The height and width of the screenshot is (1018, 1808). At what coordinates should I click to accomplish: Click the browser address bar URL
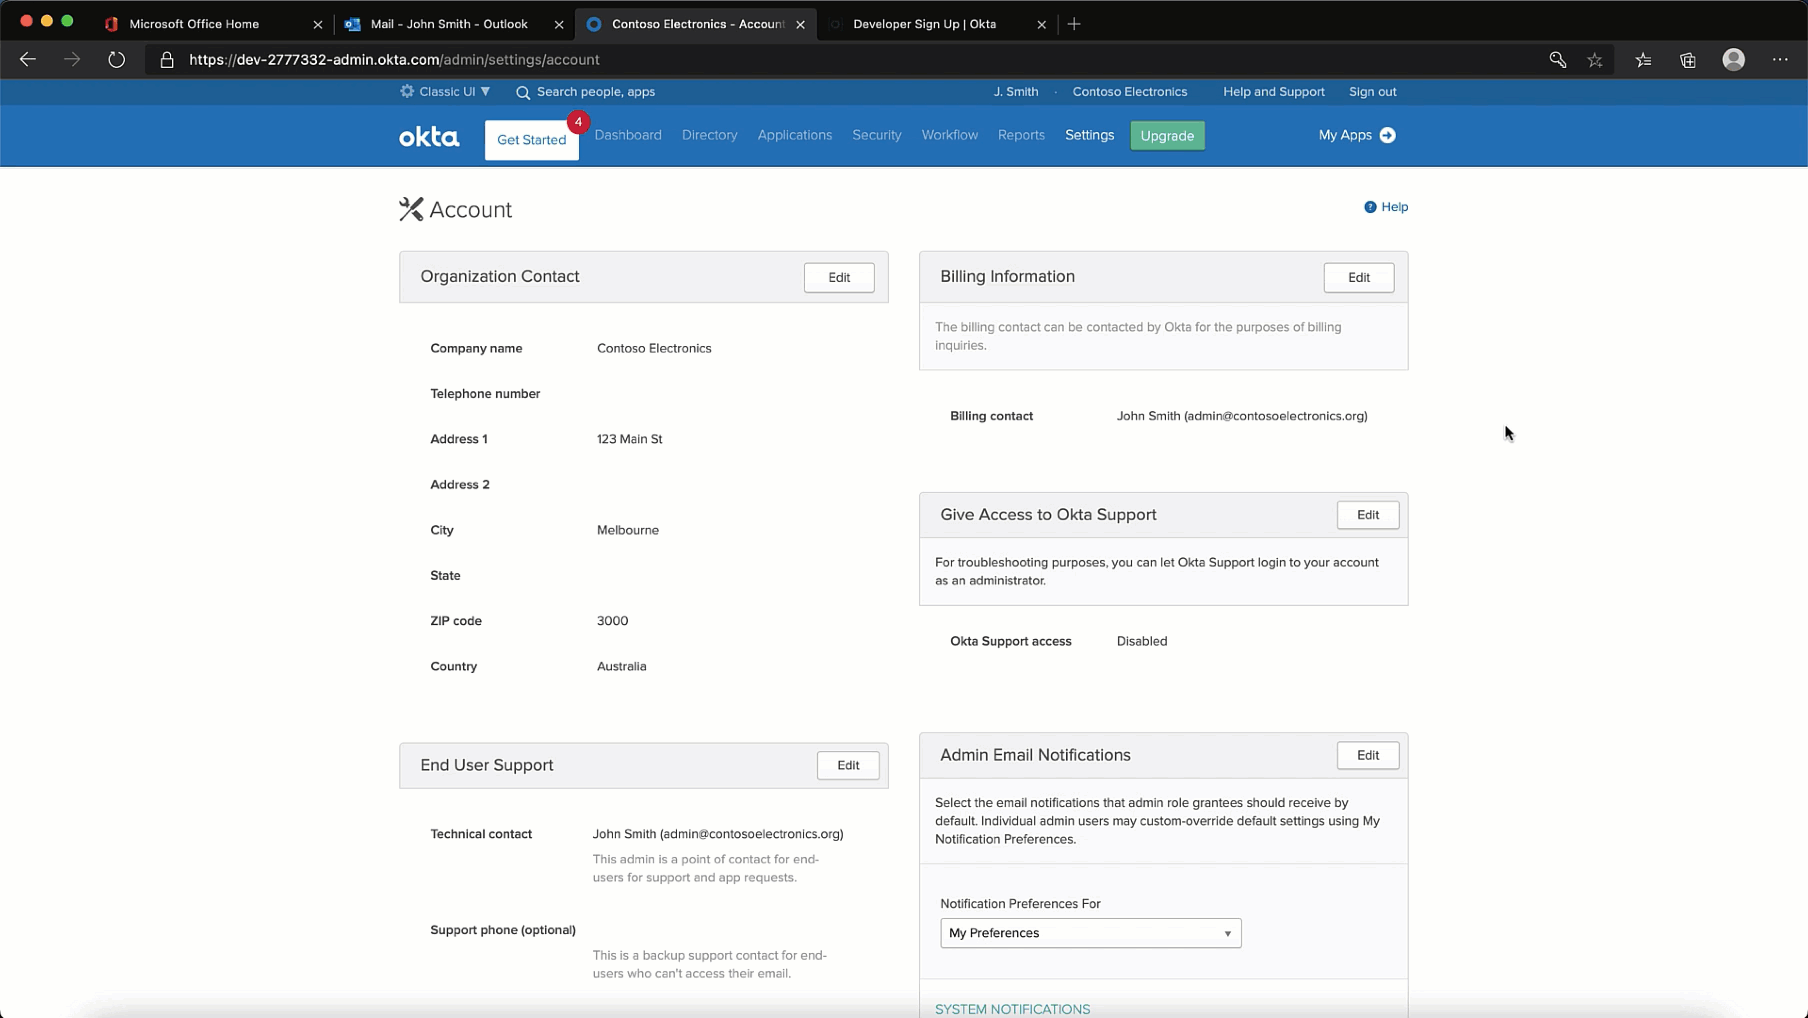point(394,60)
